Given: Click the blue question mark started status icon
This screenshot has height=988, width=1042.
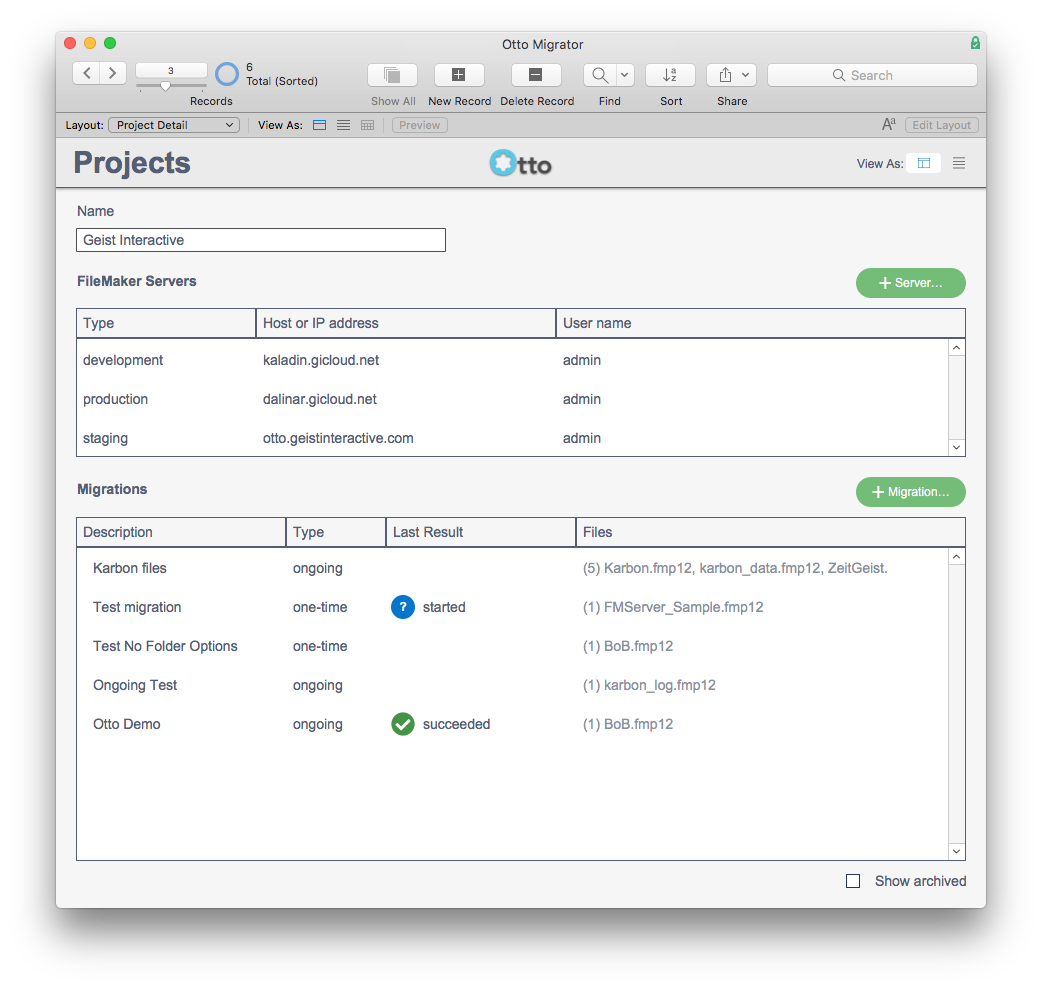Looking at the screenshot, I should click(x=403, y=607).
